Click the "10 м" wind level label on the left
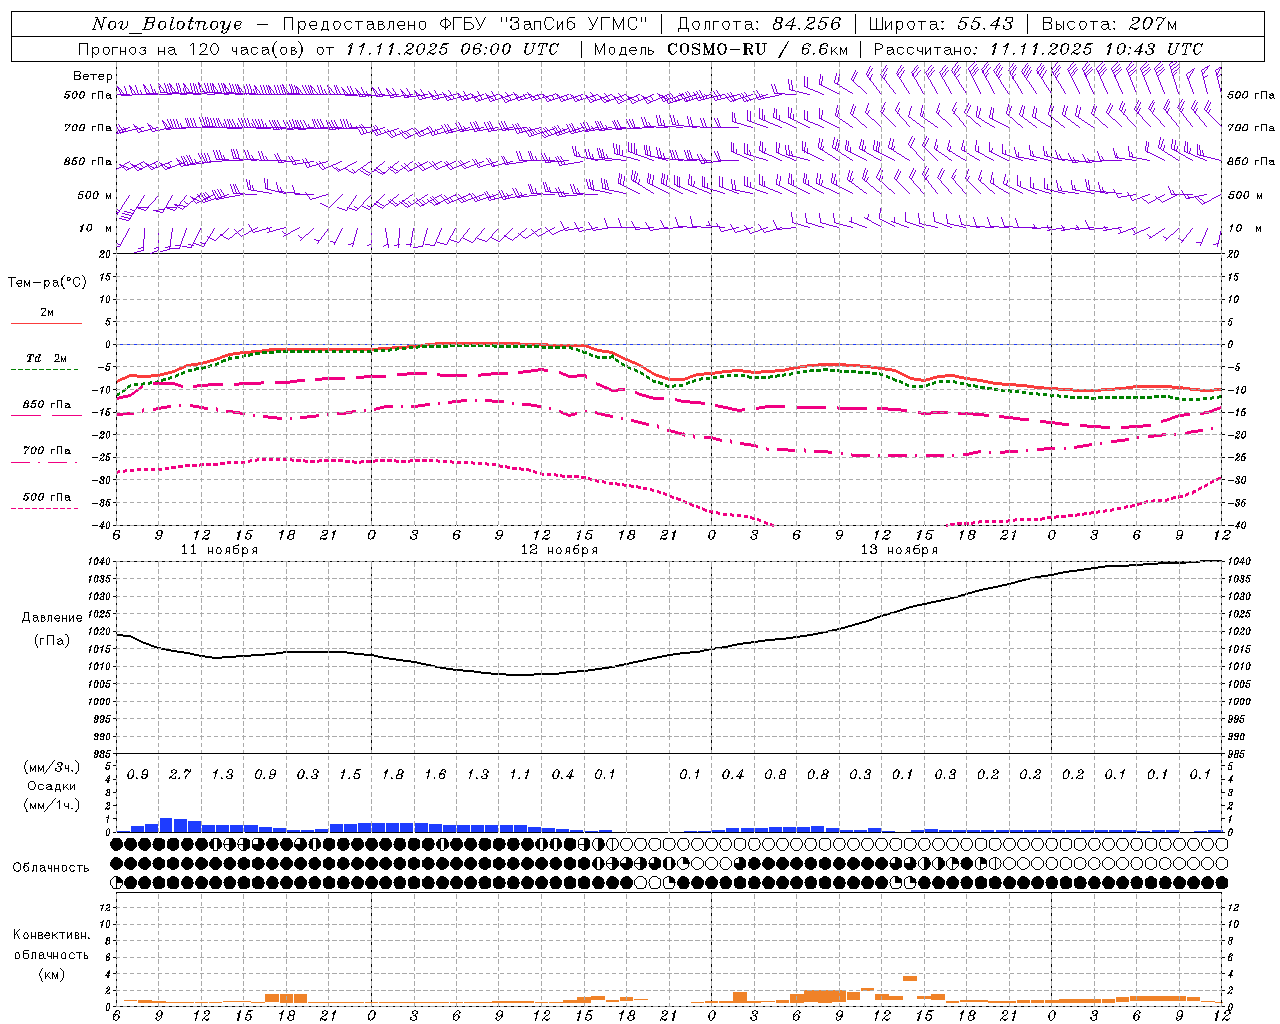The width and height of the screenshot is (1280, 1024). click(x=95, y=228)
